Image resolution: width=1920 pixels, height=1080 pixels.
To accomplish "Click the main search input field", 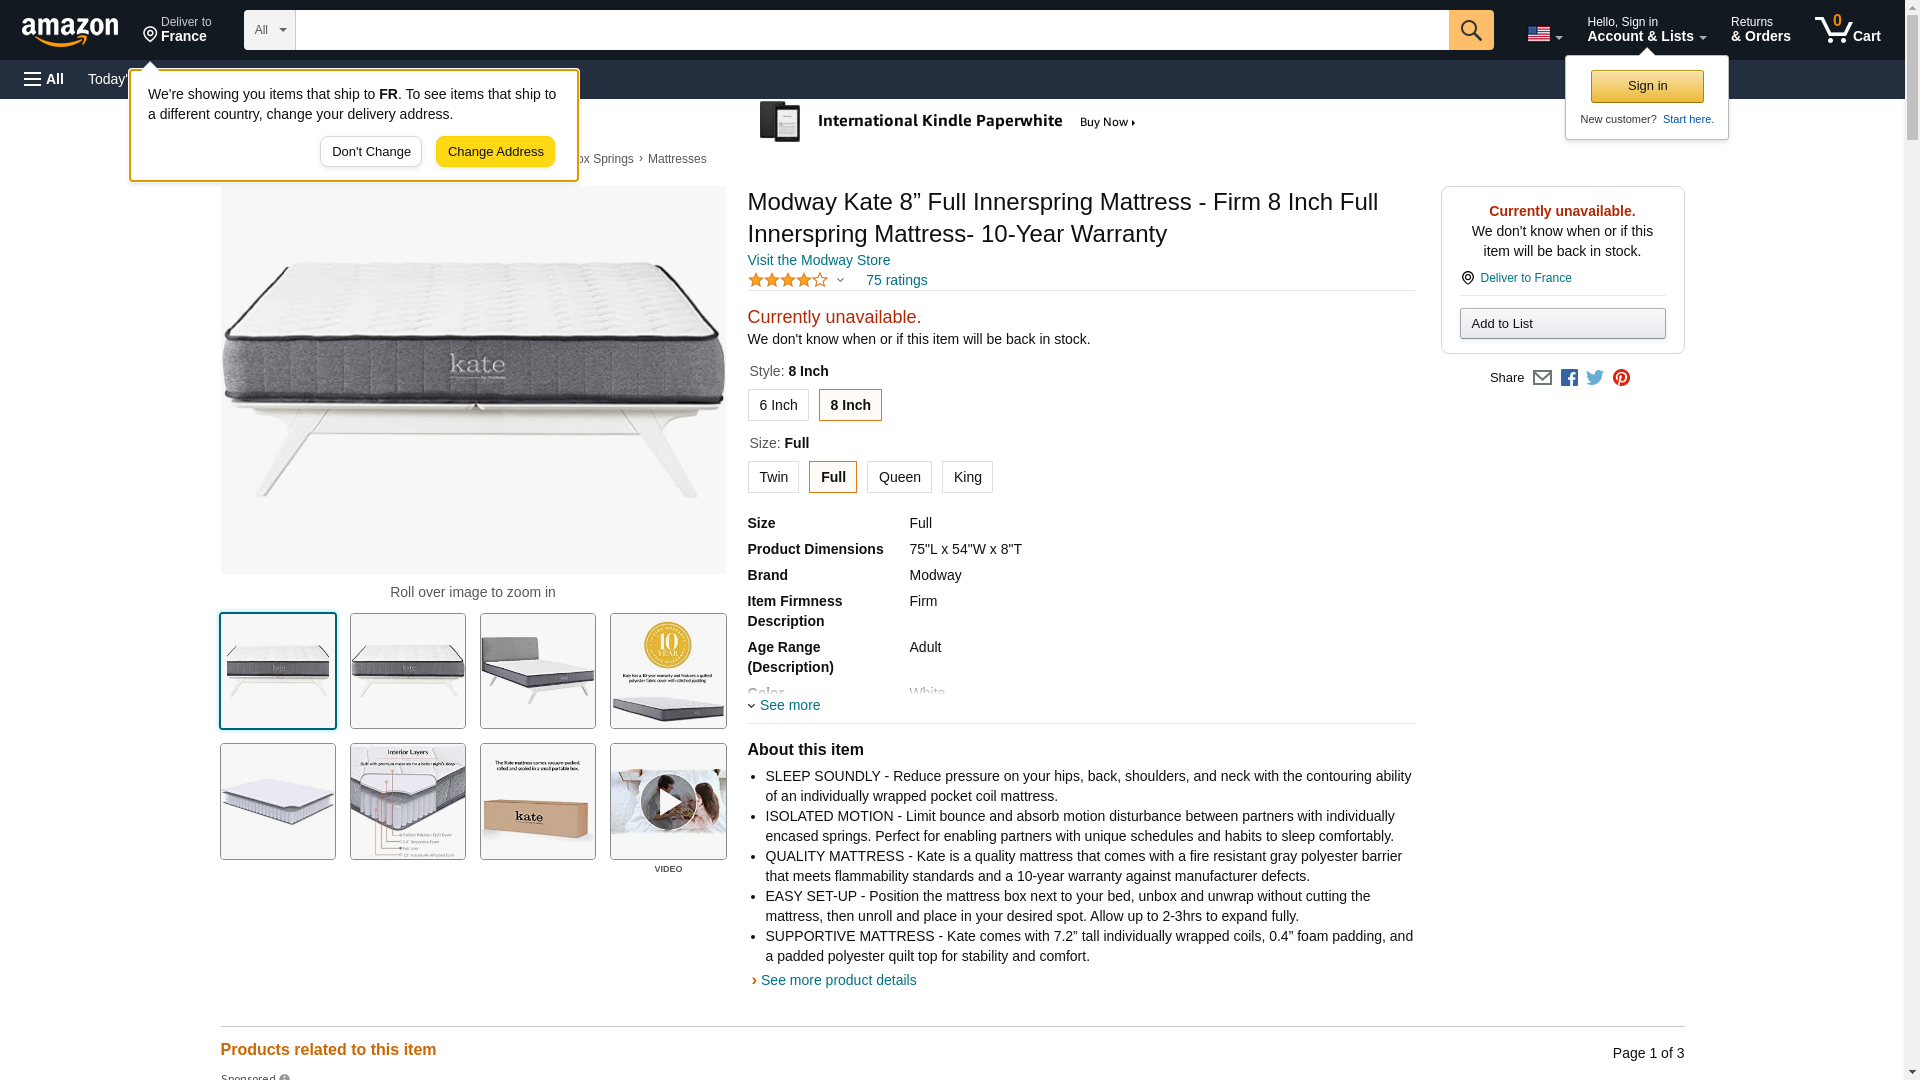I will coord(871,30).
